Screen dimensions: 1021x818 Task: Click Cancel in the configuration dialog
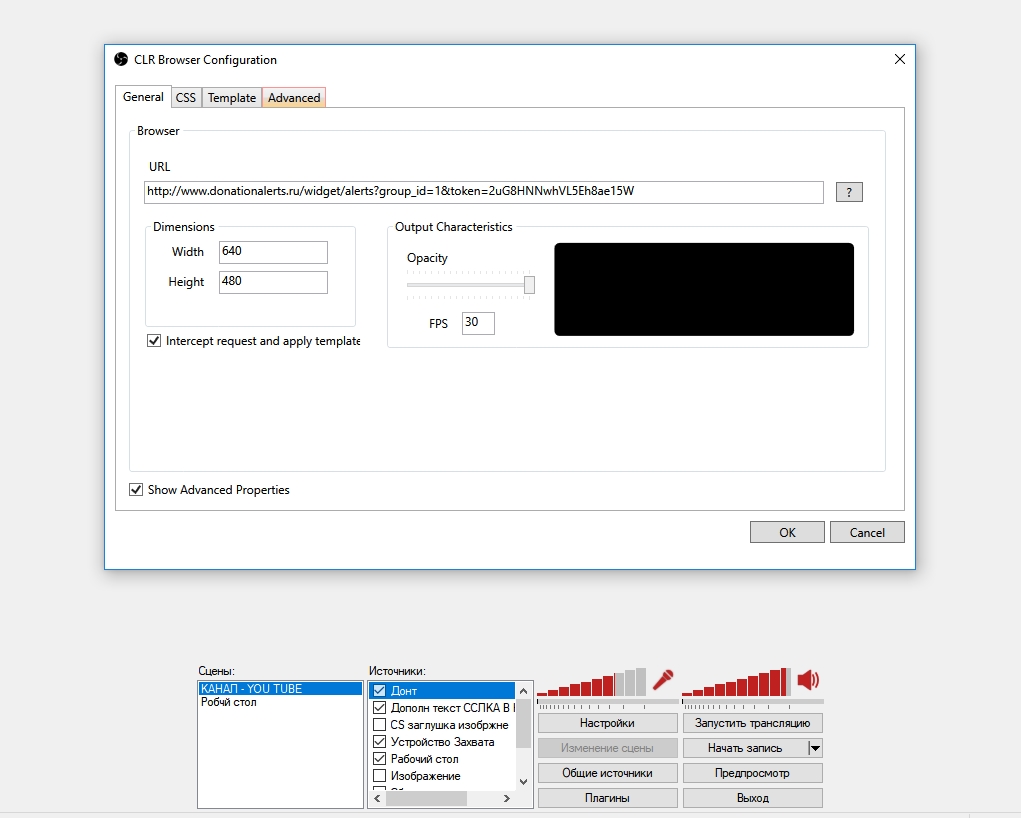[867, 532]
